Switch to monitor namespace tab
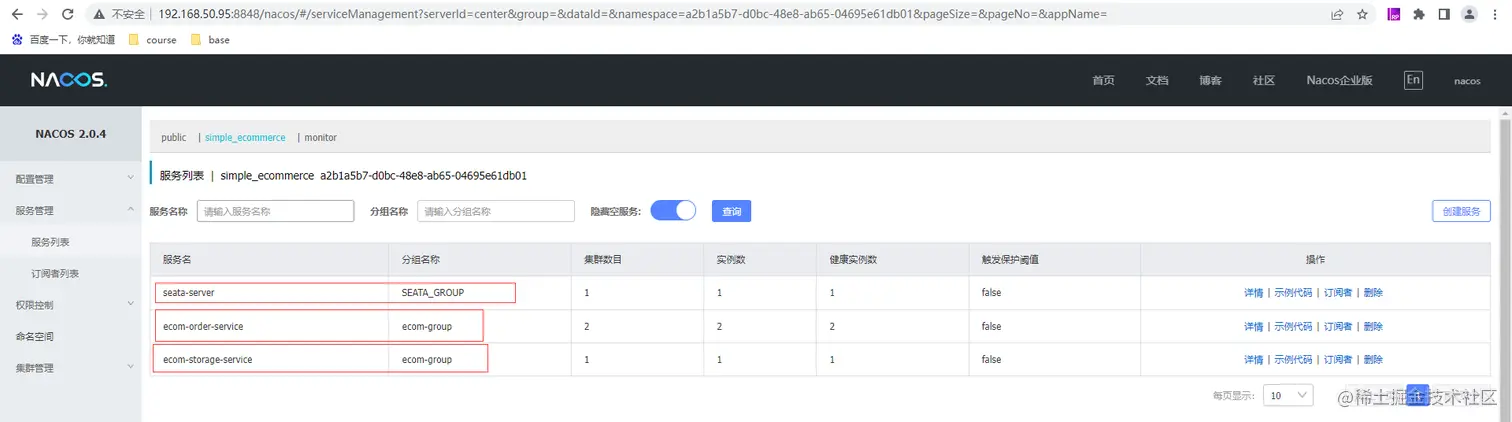The height and width of the screenshot is (422, 1512). (x=321, y=137)
